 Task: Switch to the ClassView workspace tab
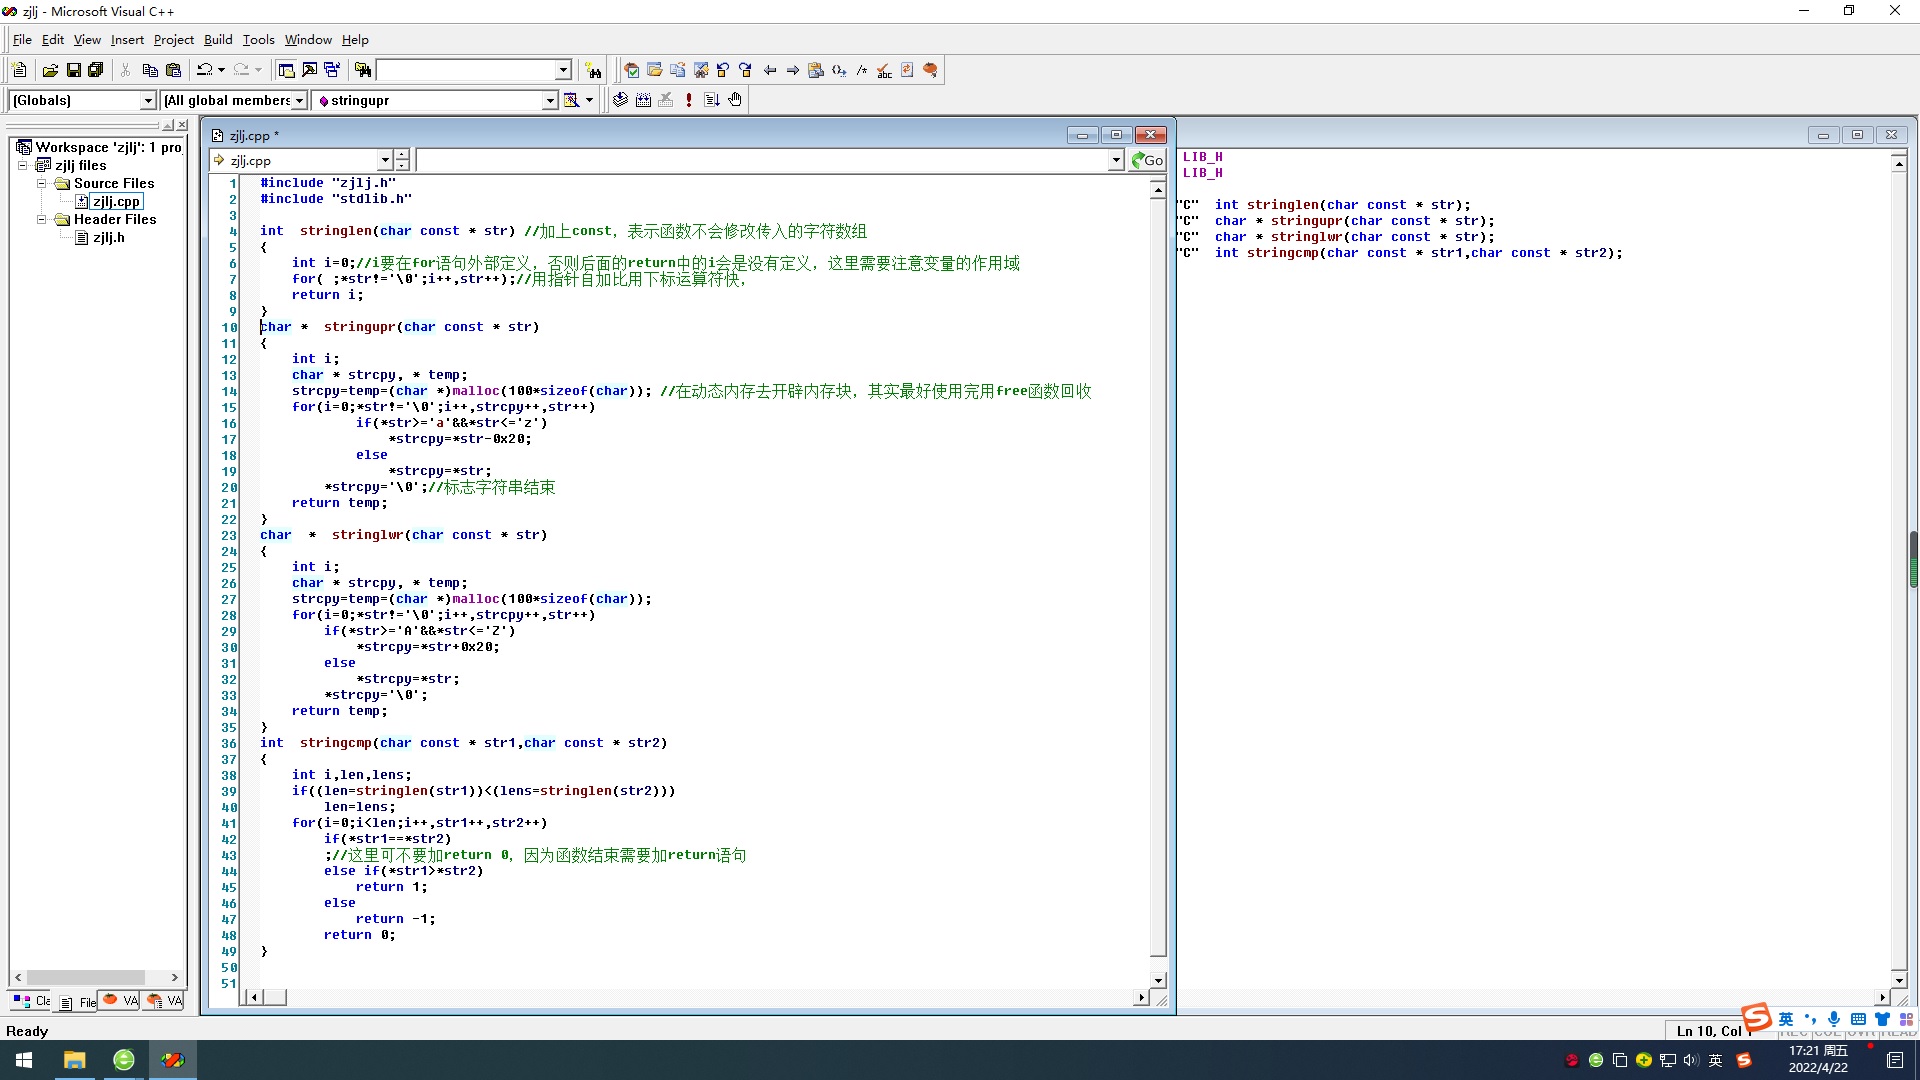point(31,1000)
